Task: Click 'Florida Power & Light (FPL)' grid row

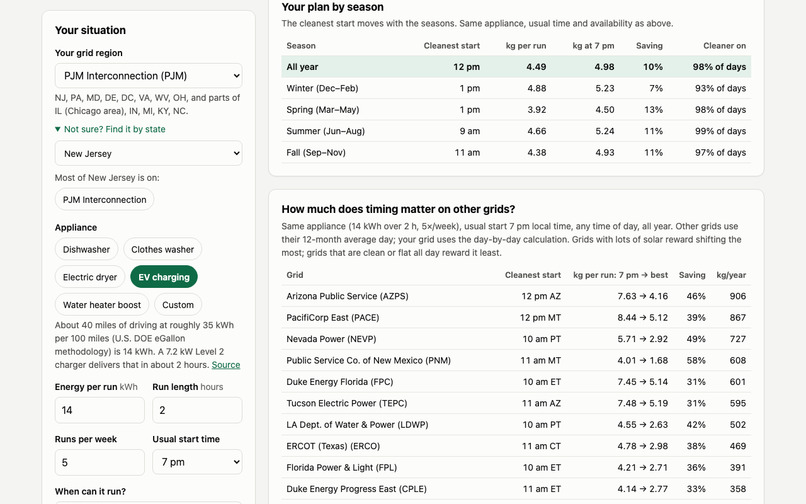Action: [516, 468]
